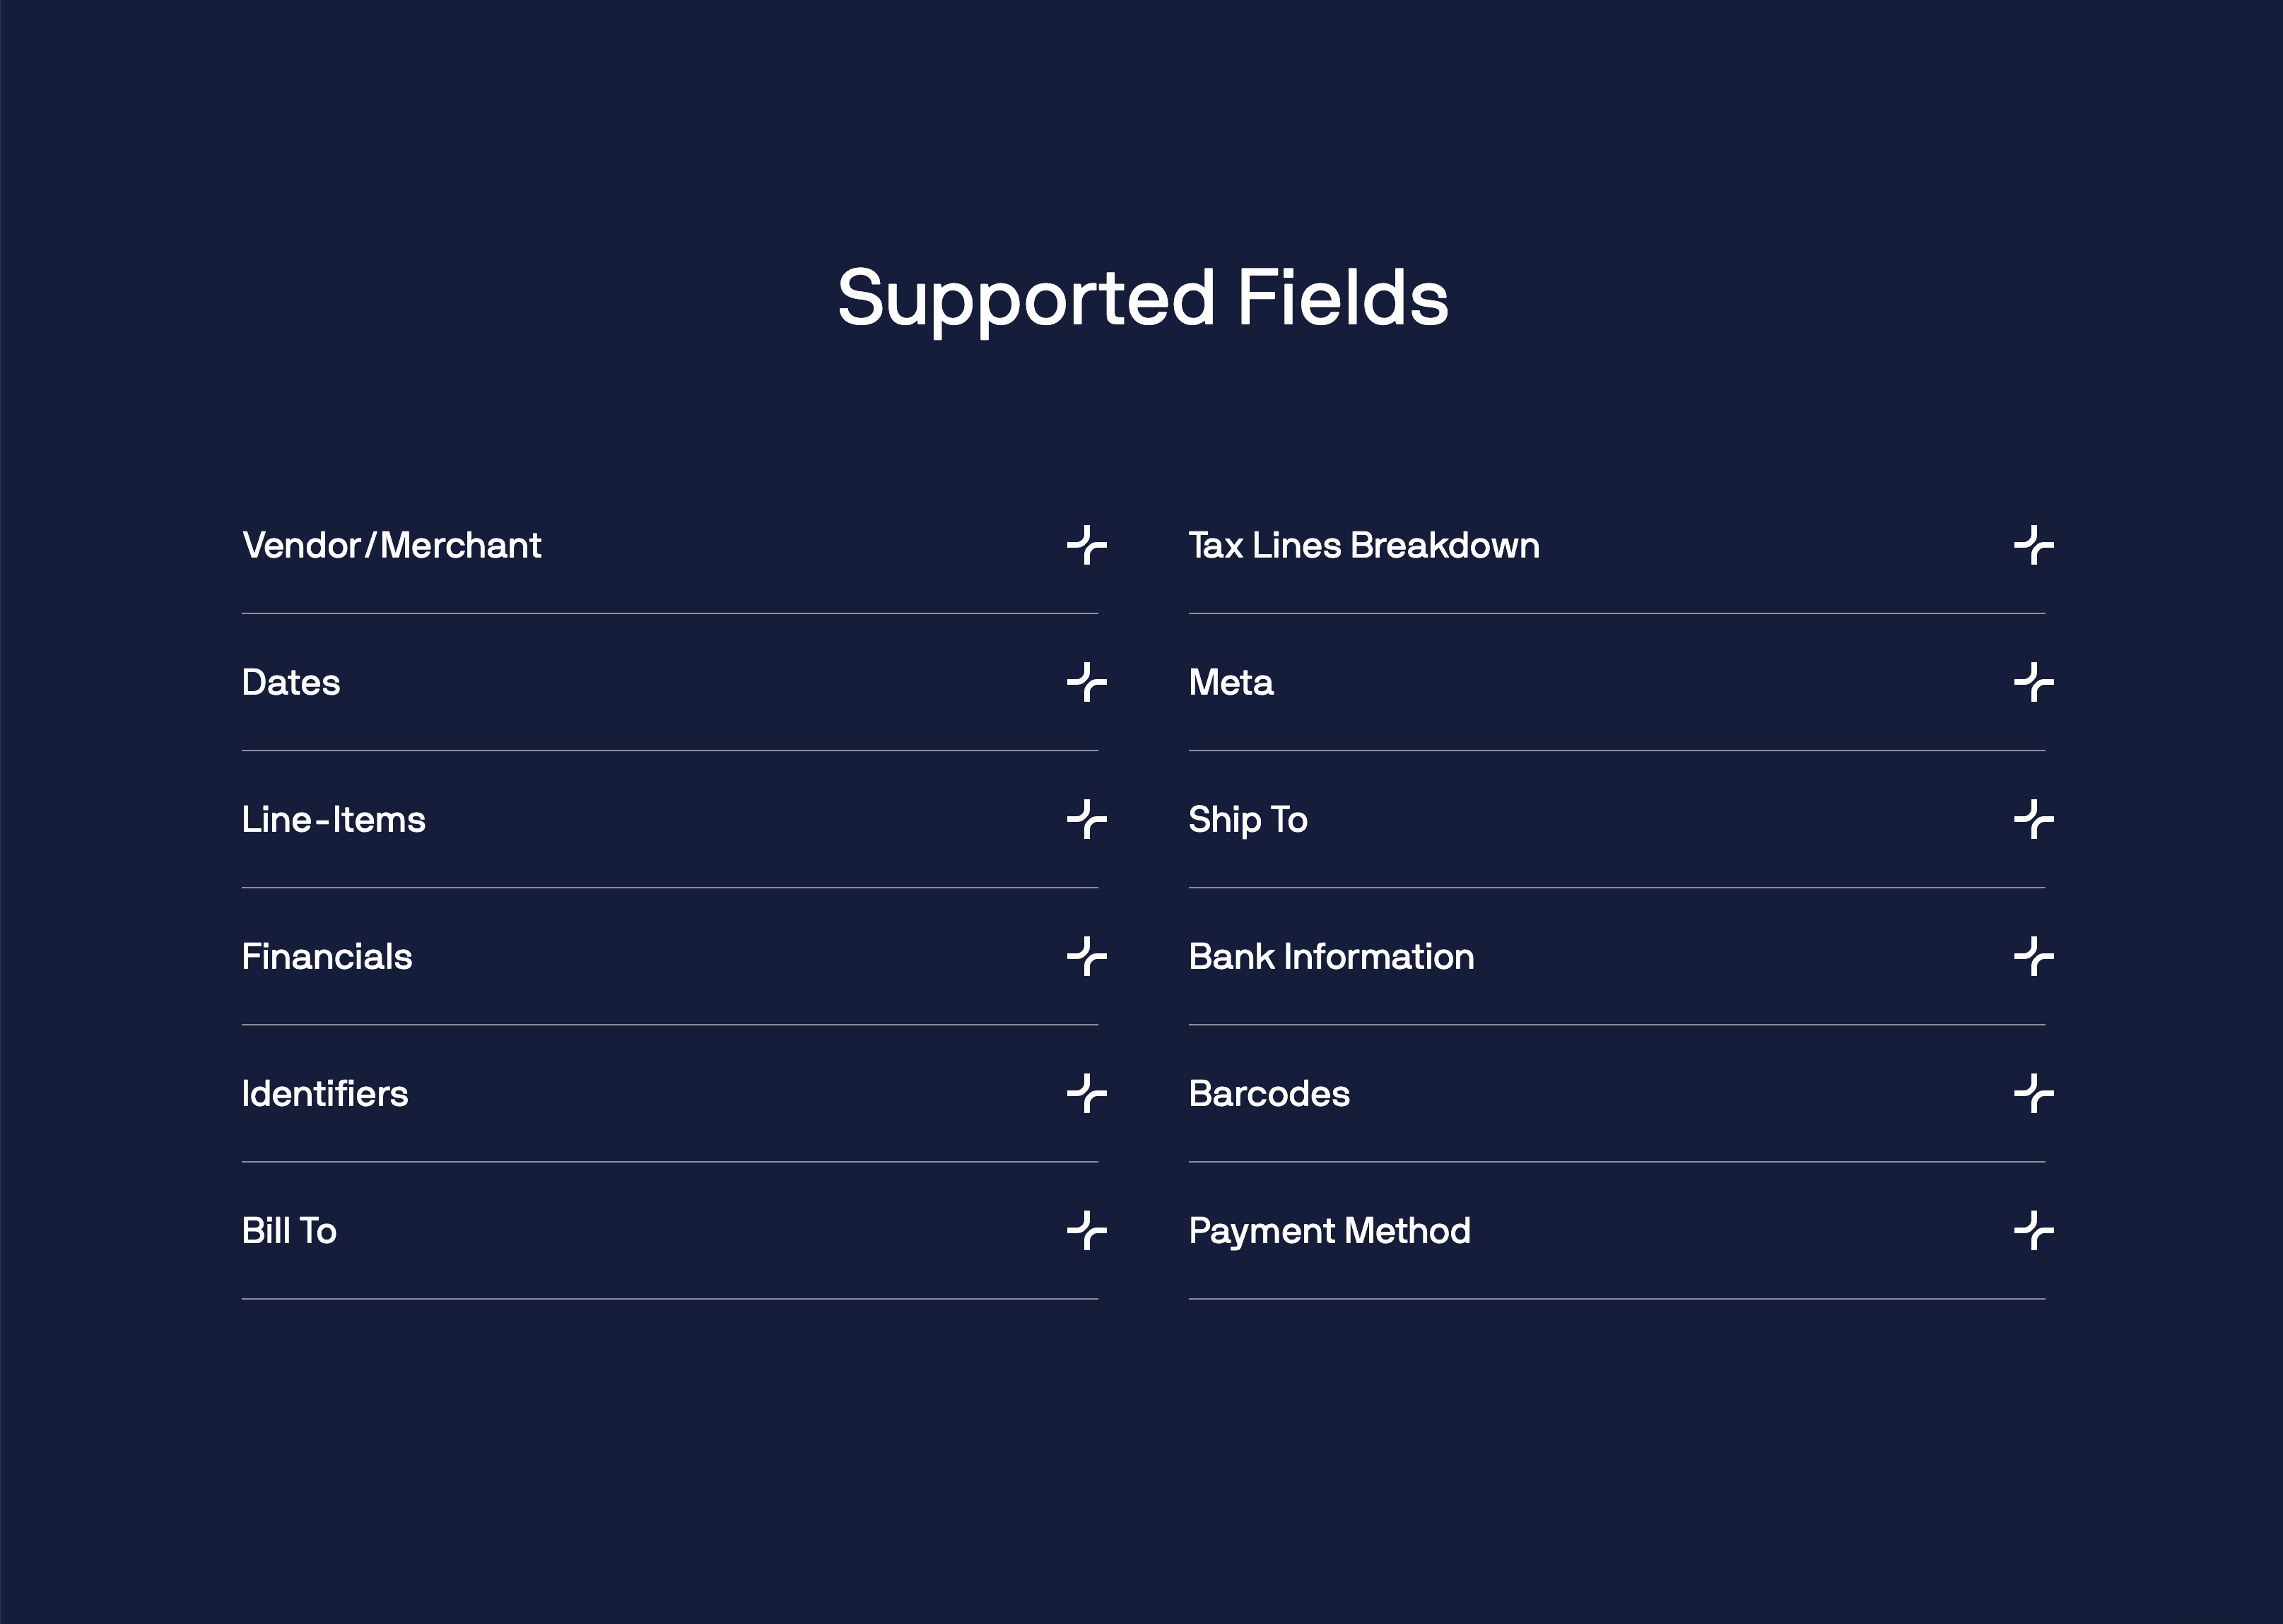Click the plus icon beside Vendor/Merchant

1086,546
